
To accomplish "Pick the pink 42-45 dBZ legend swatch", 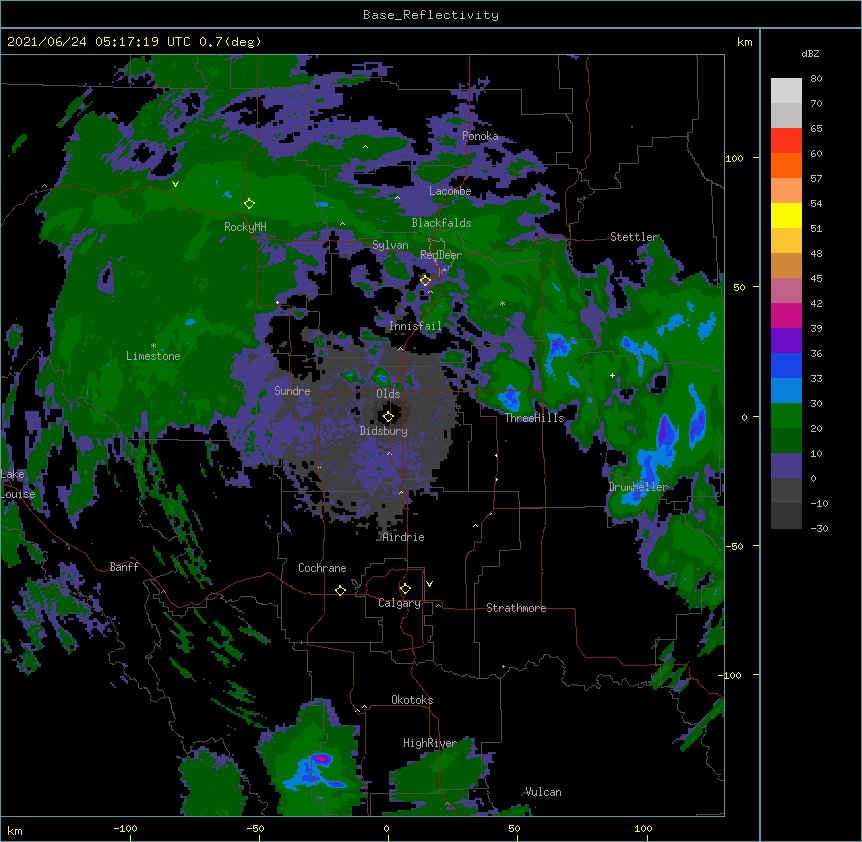I will coord(786,291).
